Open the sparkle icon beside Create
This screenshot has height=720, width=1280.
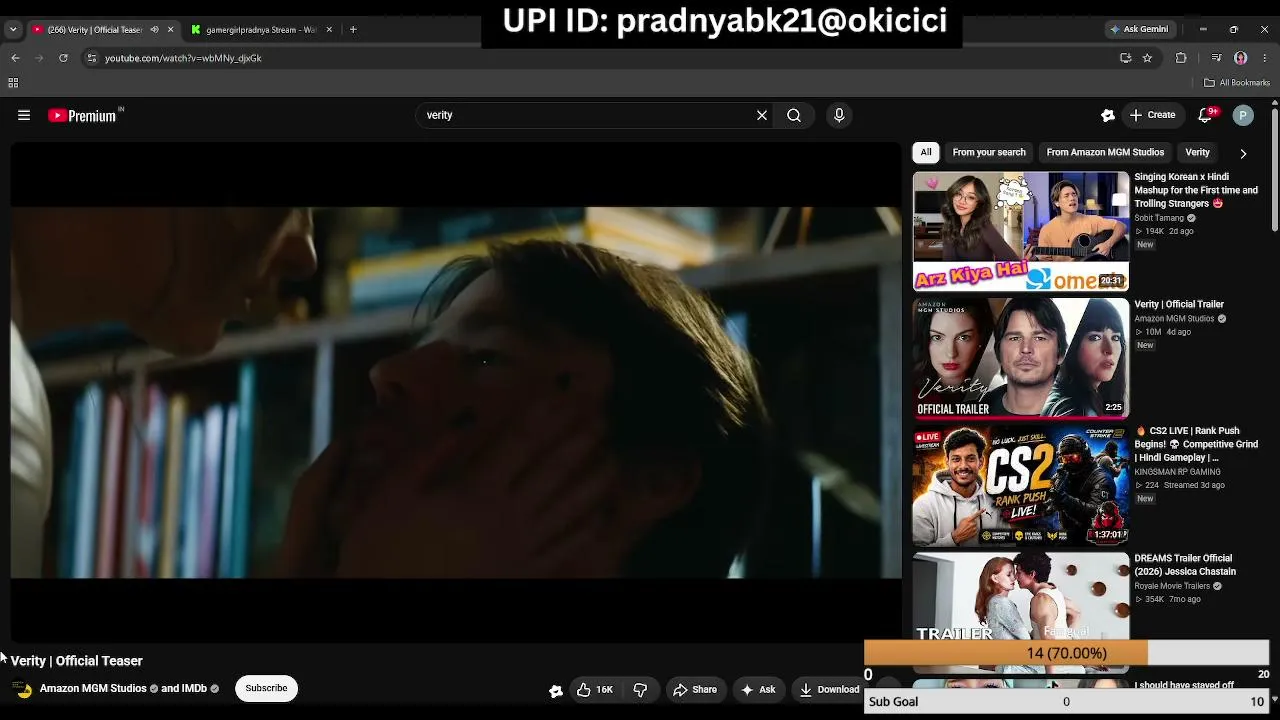tap(1108, 115)
